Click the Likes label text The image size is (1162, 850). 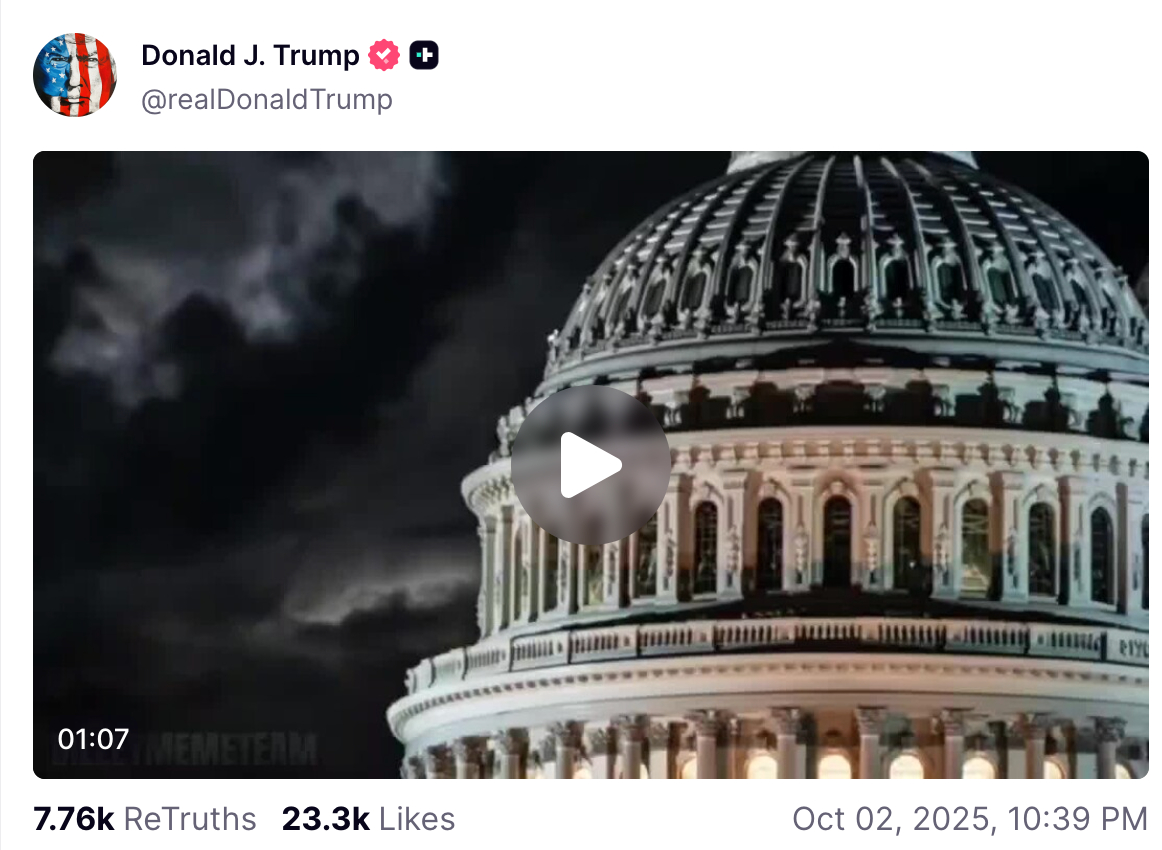[417, 819]
